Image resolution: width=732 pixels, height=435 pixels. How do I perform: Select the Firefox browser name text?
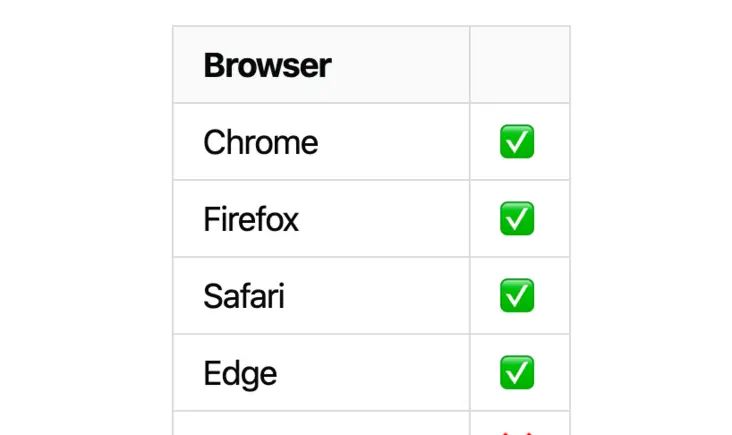(251, 219)
